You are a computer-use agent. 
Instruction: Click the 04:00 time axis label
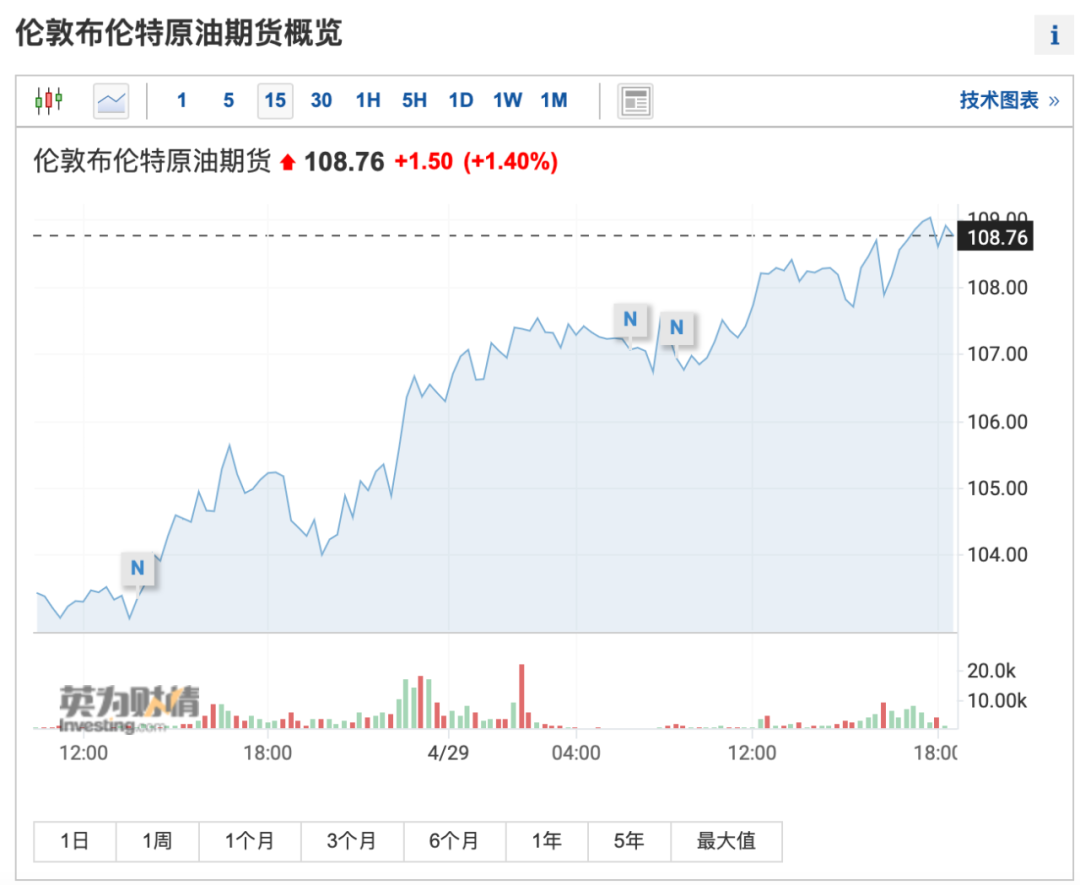tap(576, 753)
